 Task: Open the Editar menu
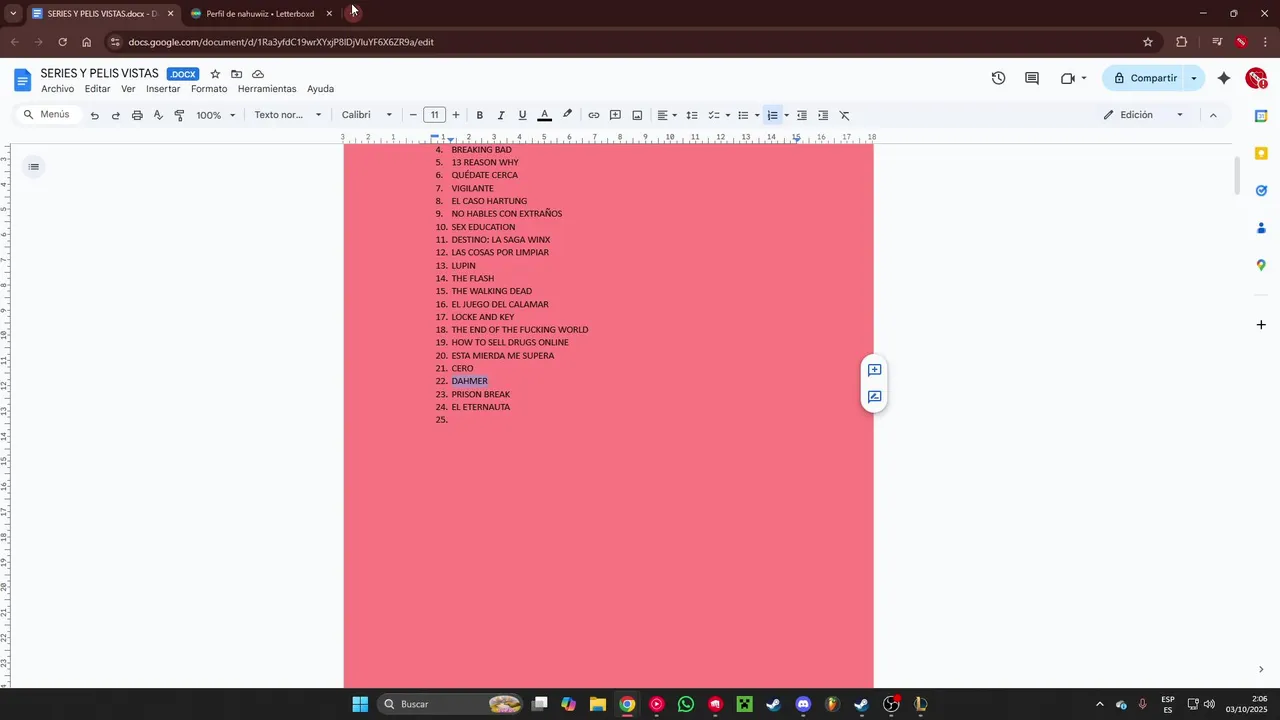[97, 89]
